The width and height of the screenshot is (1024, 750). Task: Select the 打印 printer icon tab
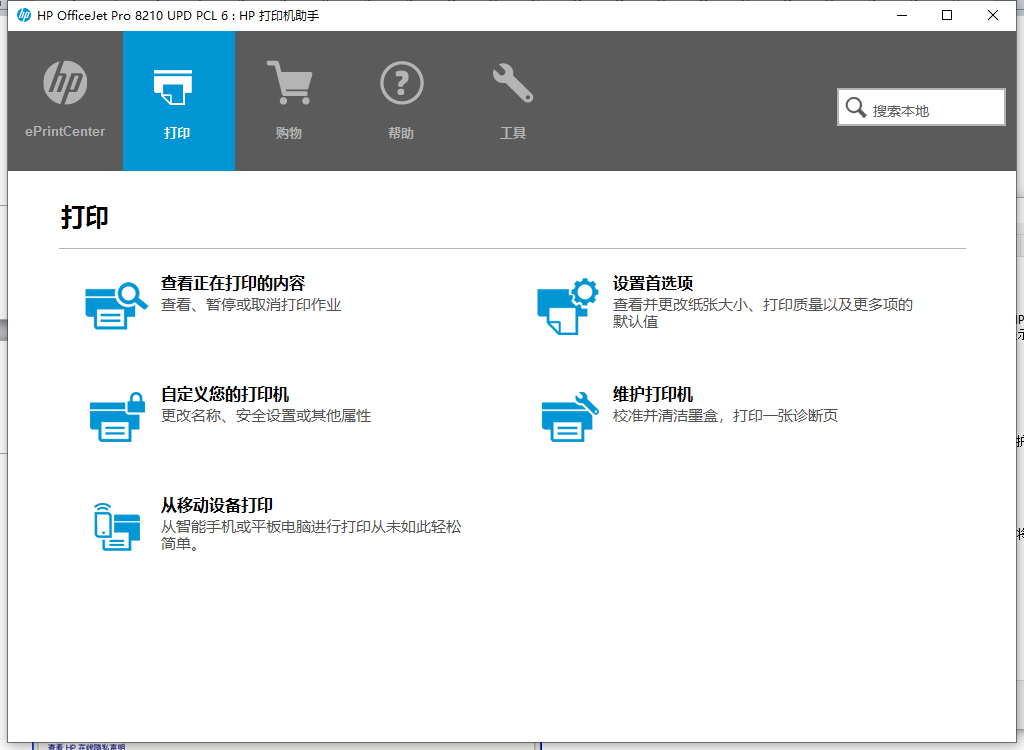tap(173, 87)
